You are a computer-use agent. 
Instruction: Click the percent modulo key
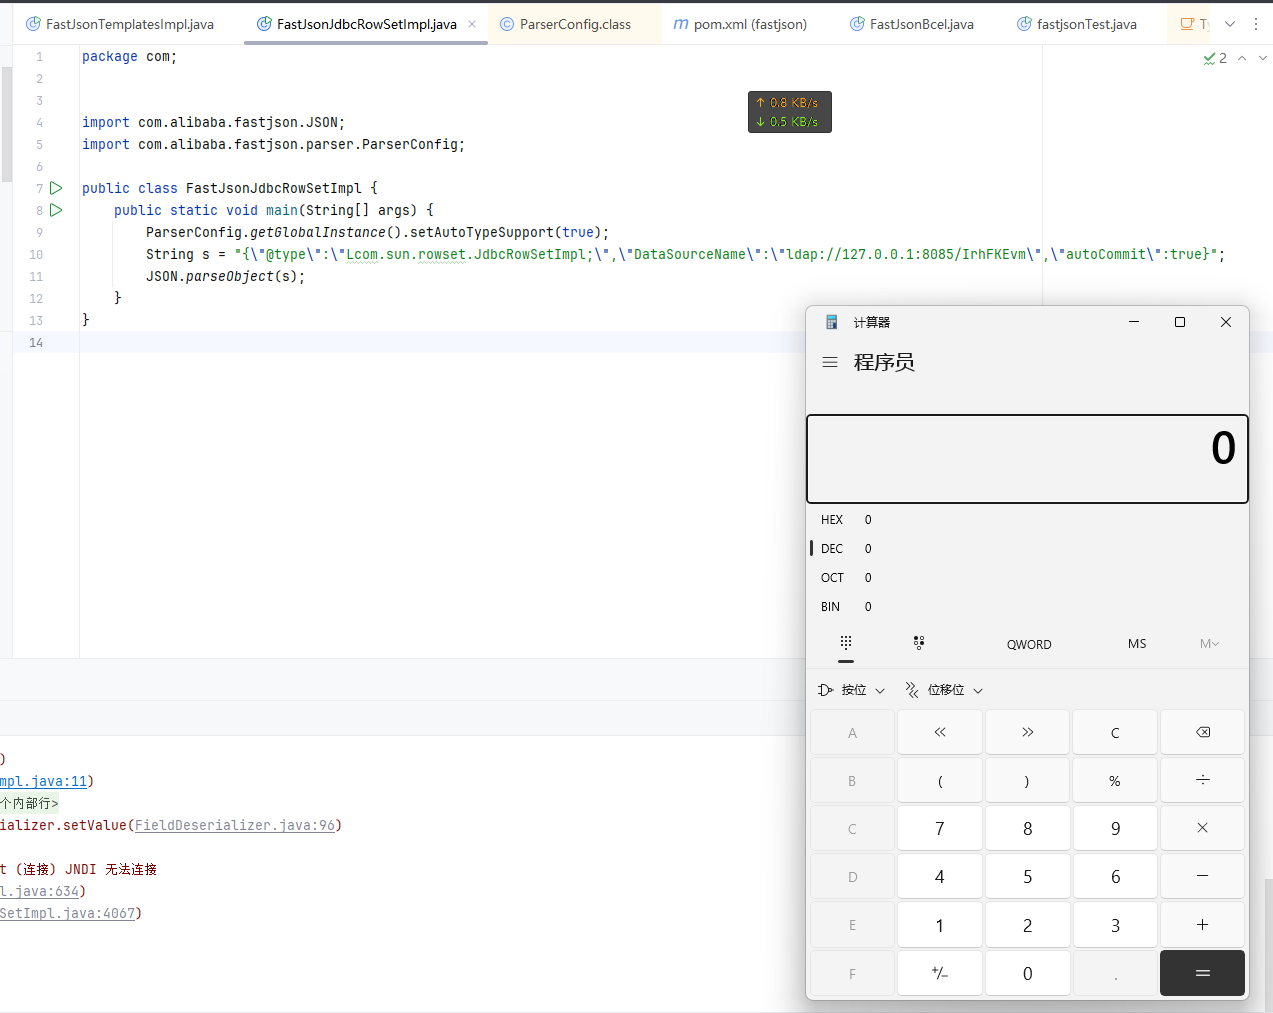(x=1115, y=780)
